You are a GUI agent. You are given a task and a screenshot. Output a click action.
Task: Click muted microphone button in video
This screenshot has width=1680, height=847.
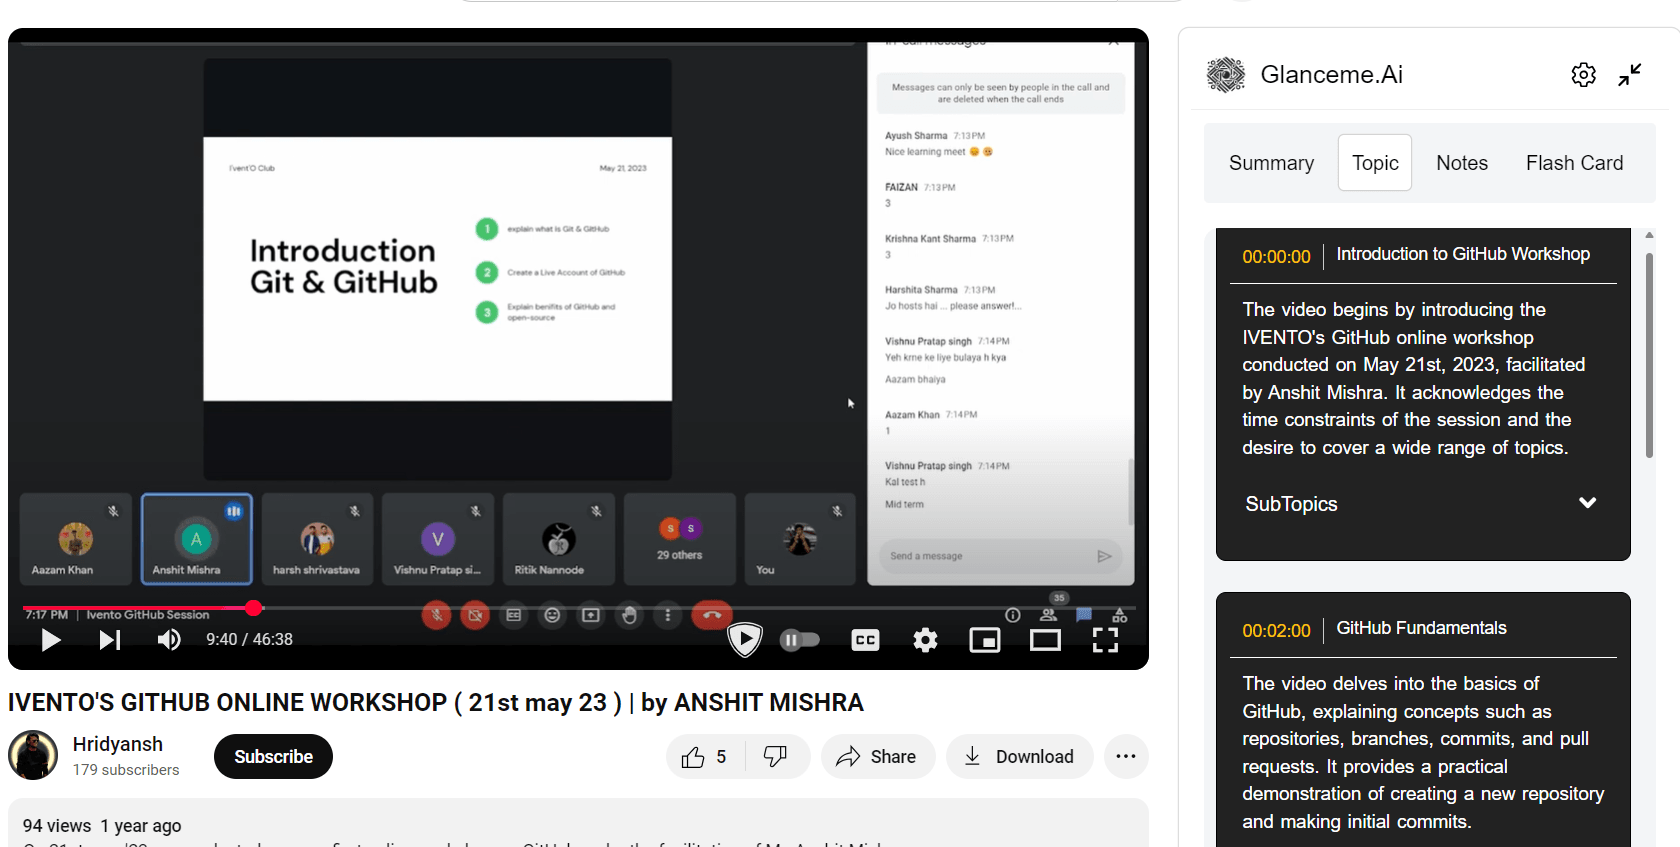pyautogui.click(x=436, y=615)
